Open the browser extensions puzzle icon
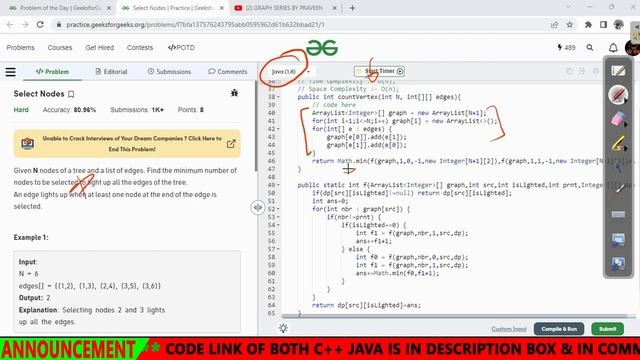Screen dimensions: 640x360 pyautogui.click(x=588, y=25)
